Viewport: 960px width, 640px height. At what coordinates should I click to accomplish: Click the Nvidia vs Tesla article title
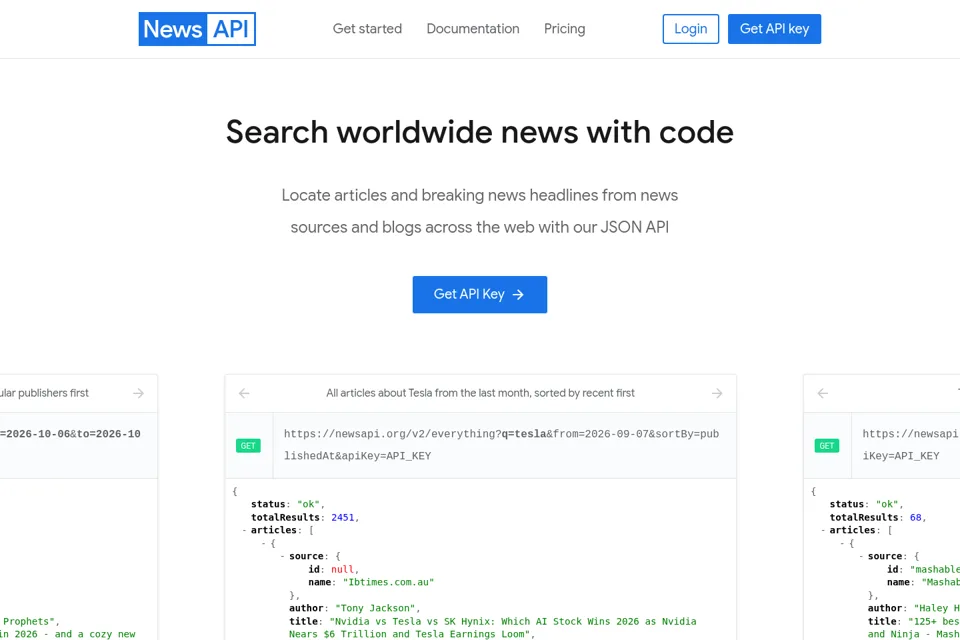coord(493,628)
